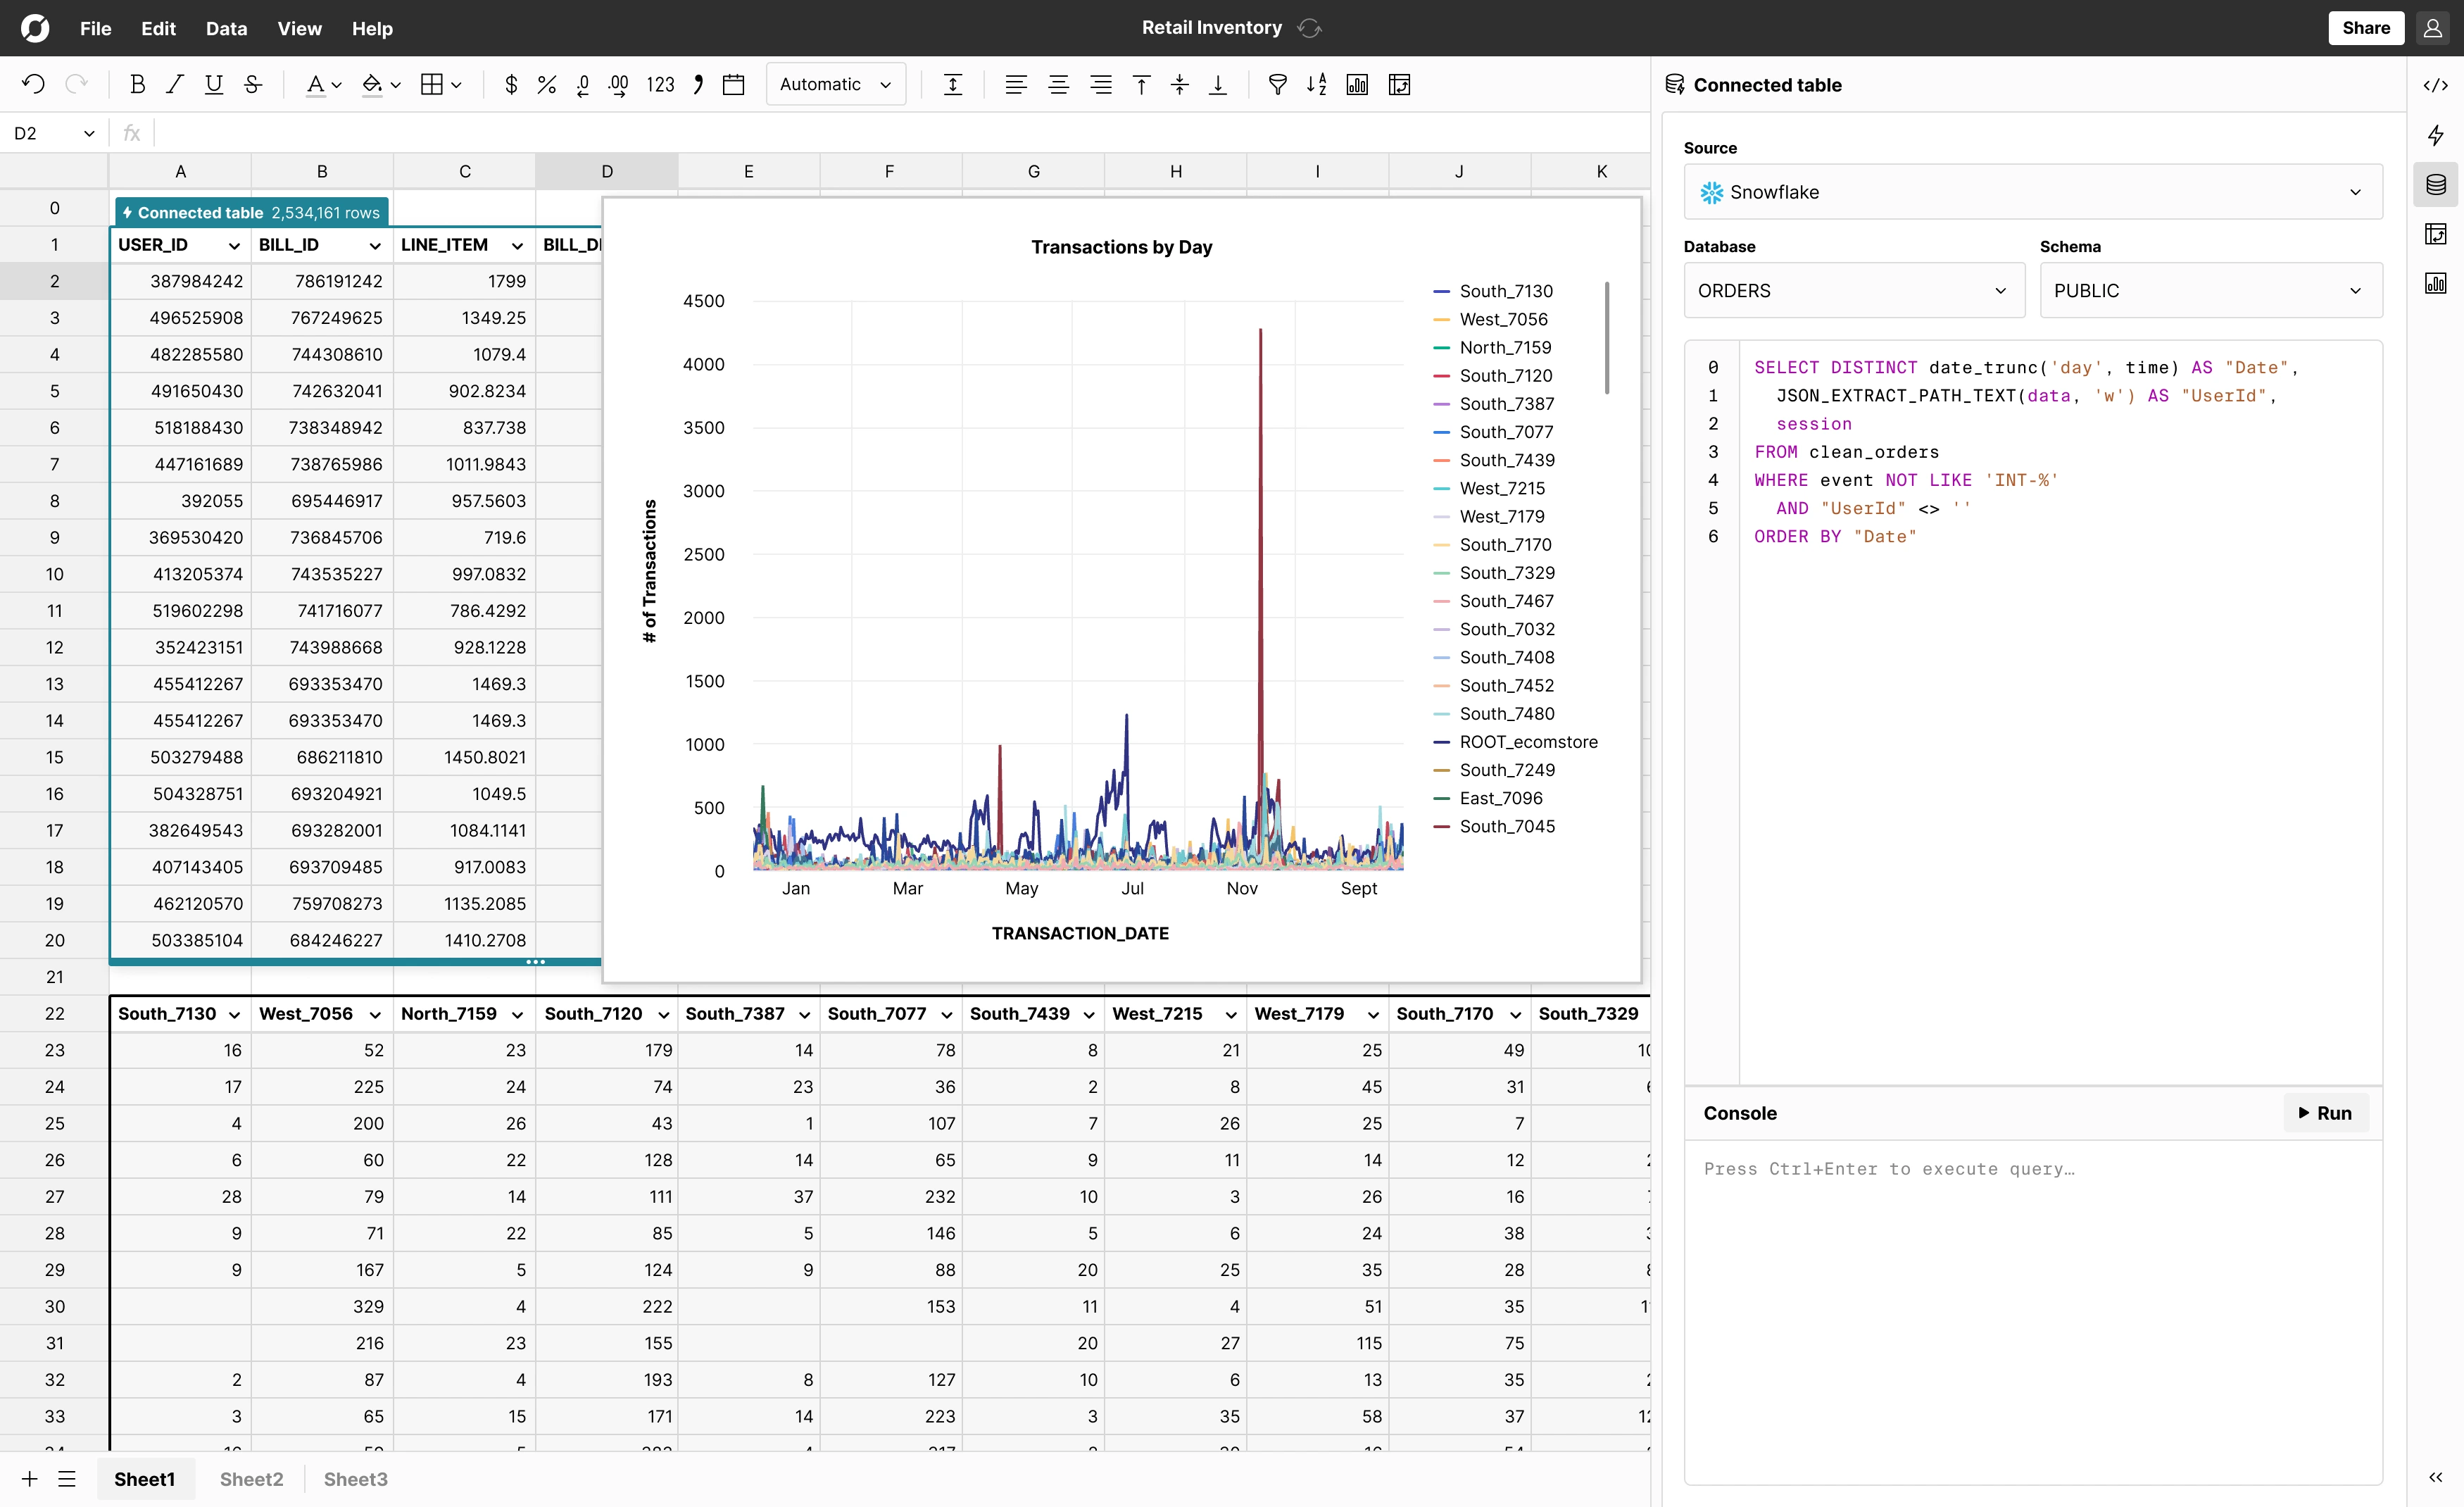2464x1507 pixels.
Task: Open the filter funnel tool
Action: coord(1277,85)
